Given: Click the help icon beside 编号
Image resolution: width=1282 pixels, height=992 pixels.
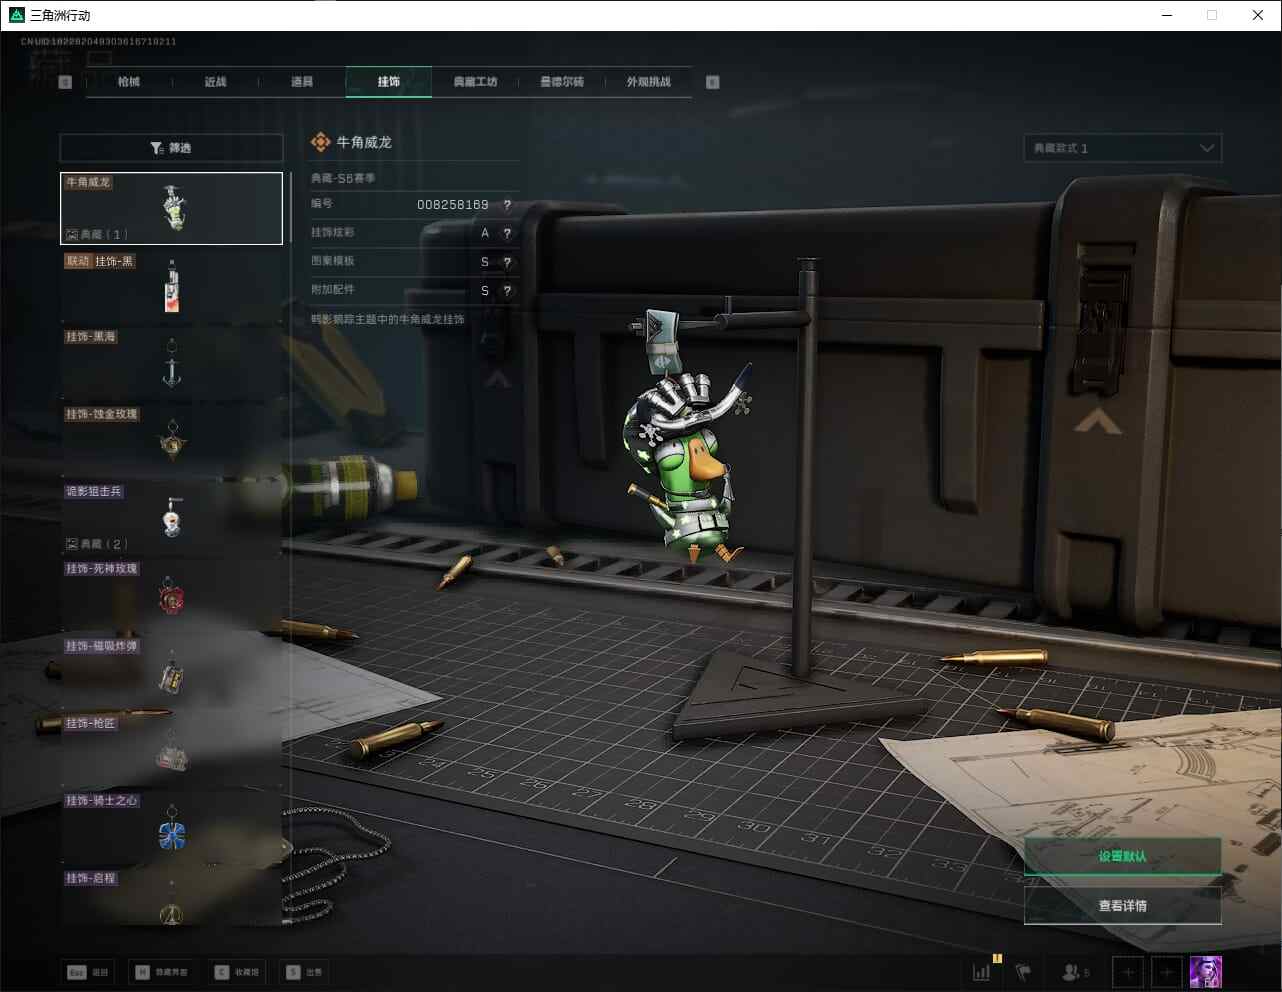Looking at the screenshot, I should tap(507, 204).
